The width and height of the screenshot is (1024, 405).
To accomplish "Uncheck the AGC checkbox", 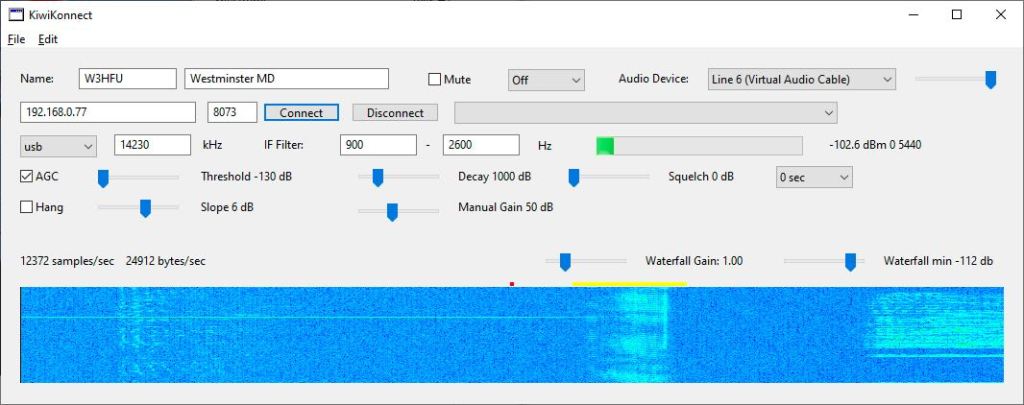I will coord(27,177).
